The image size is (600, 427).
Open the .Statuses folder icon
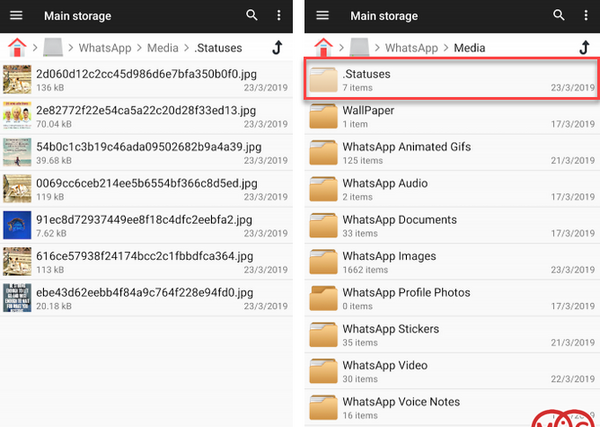323,80
